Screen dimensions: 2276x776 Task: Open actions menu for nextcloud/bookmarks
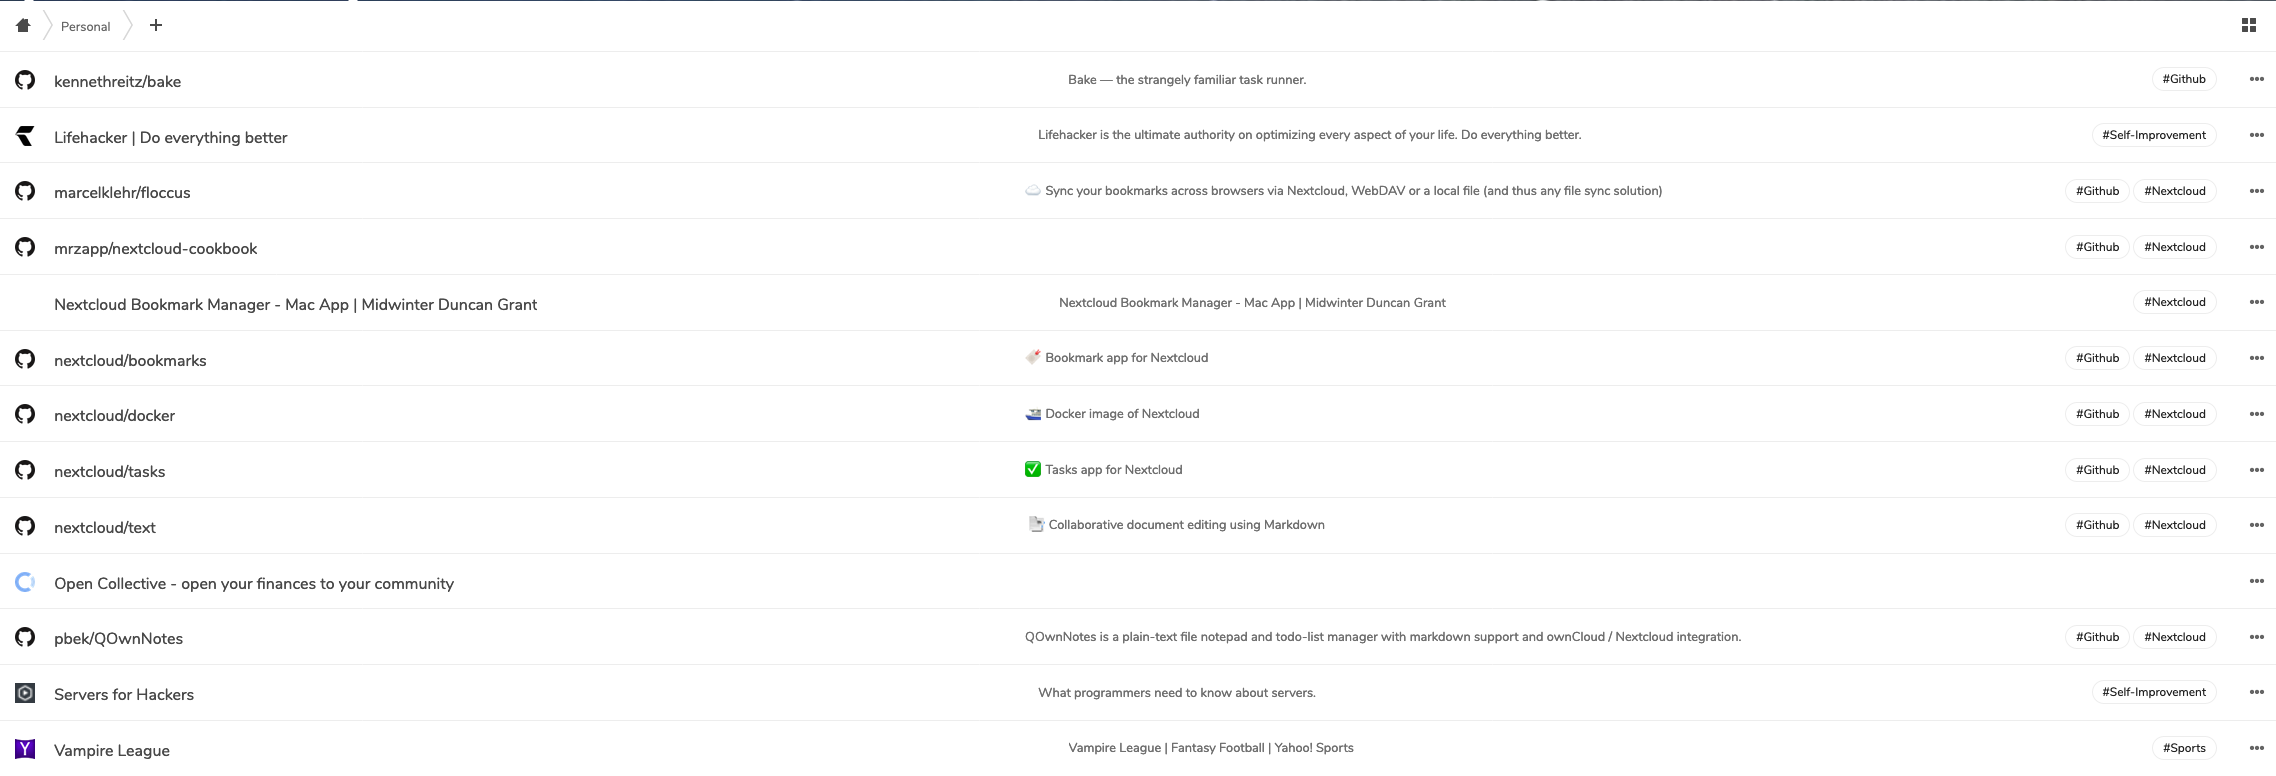coord(2257,358)
